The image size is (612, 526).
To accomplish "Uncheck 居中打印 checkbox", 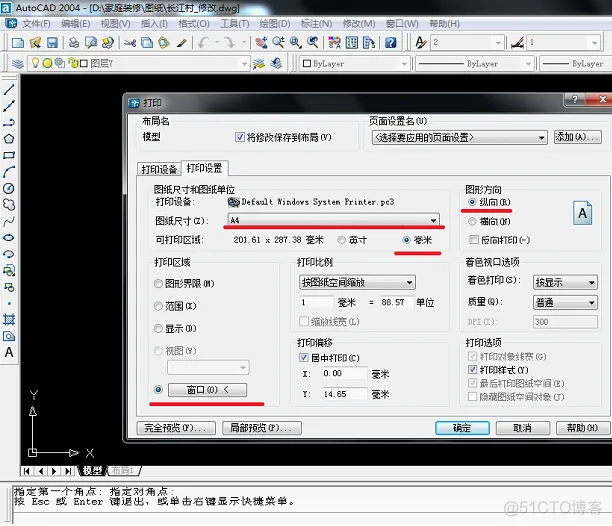I will (303, 357).
